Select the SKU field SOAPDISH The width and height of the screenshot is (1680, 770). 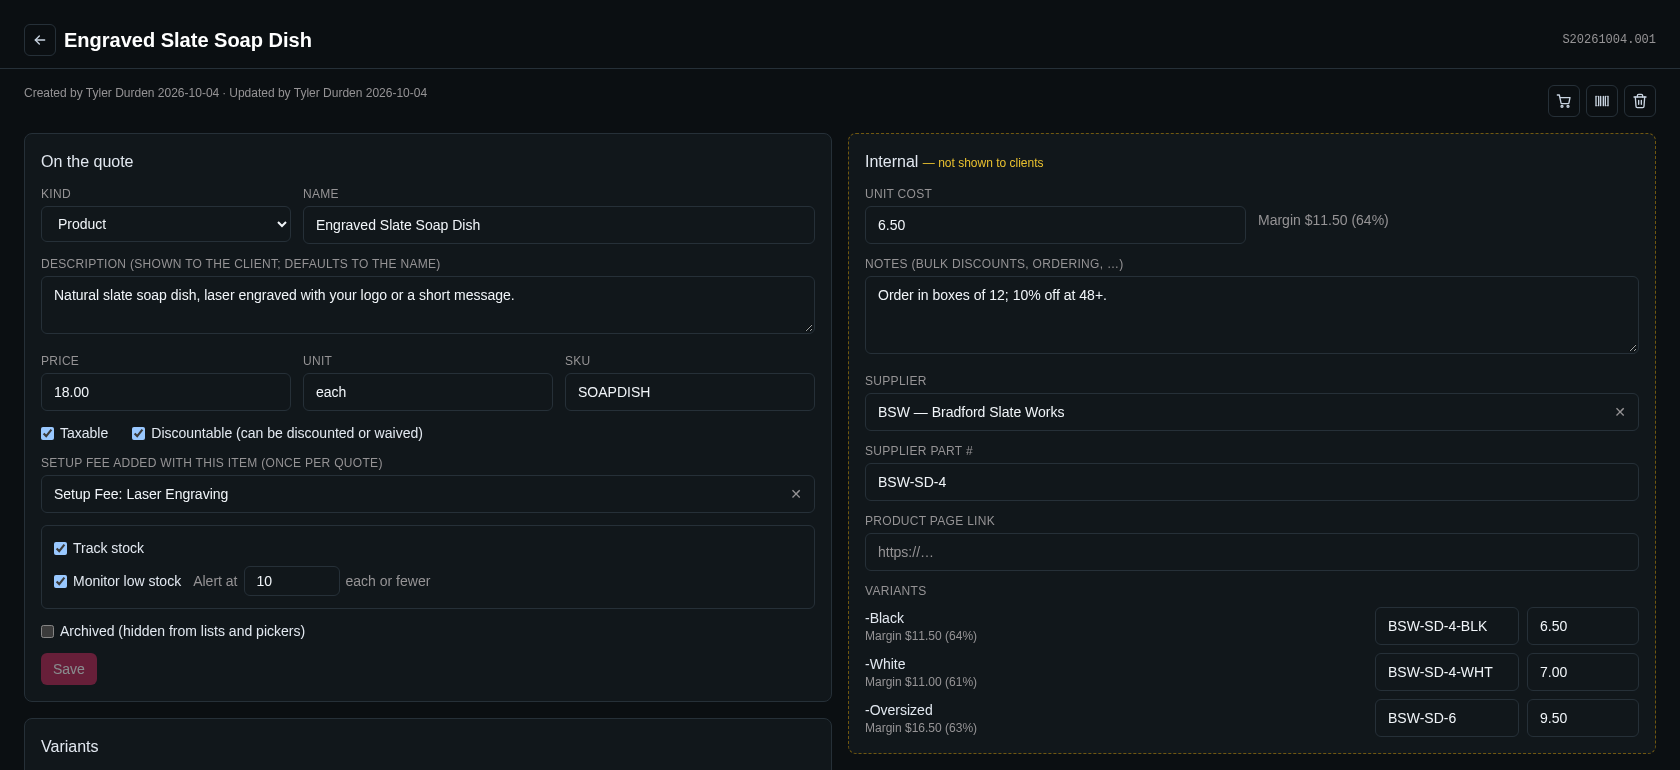[690, 392]
